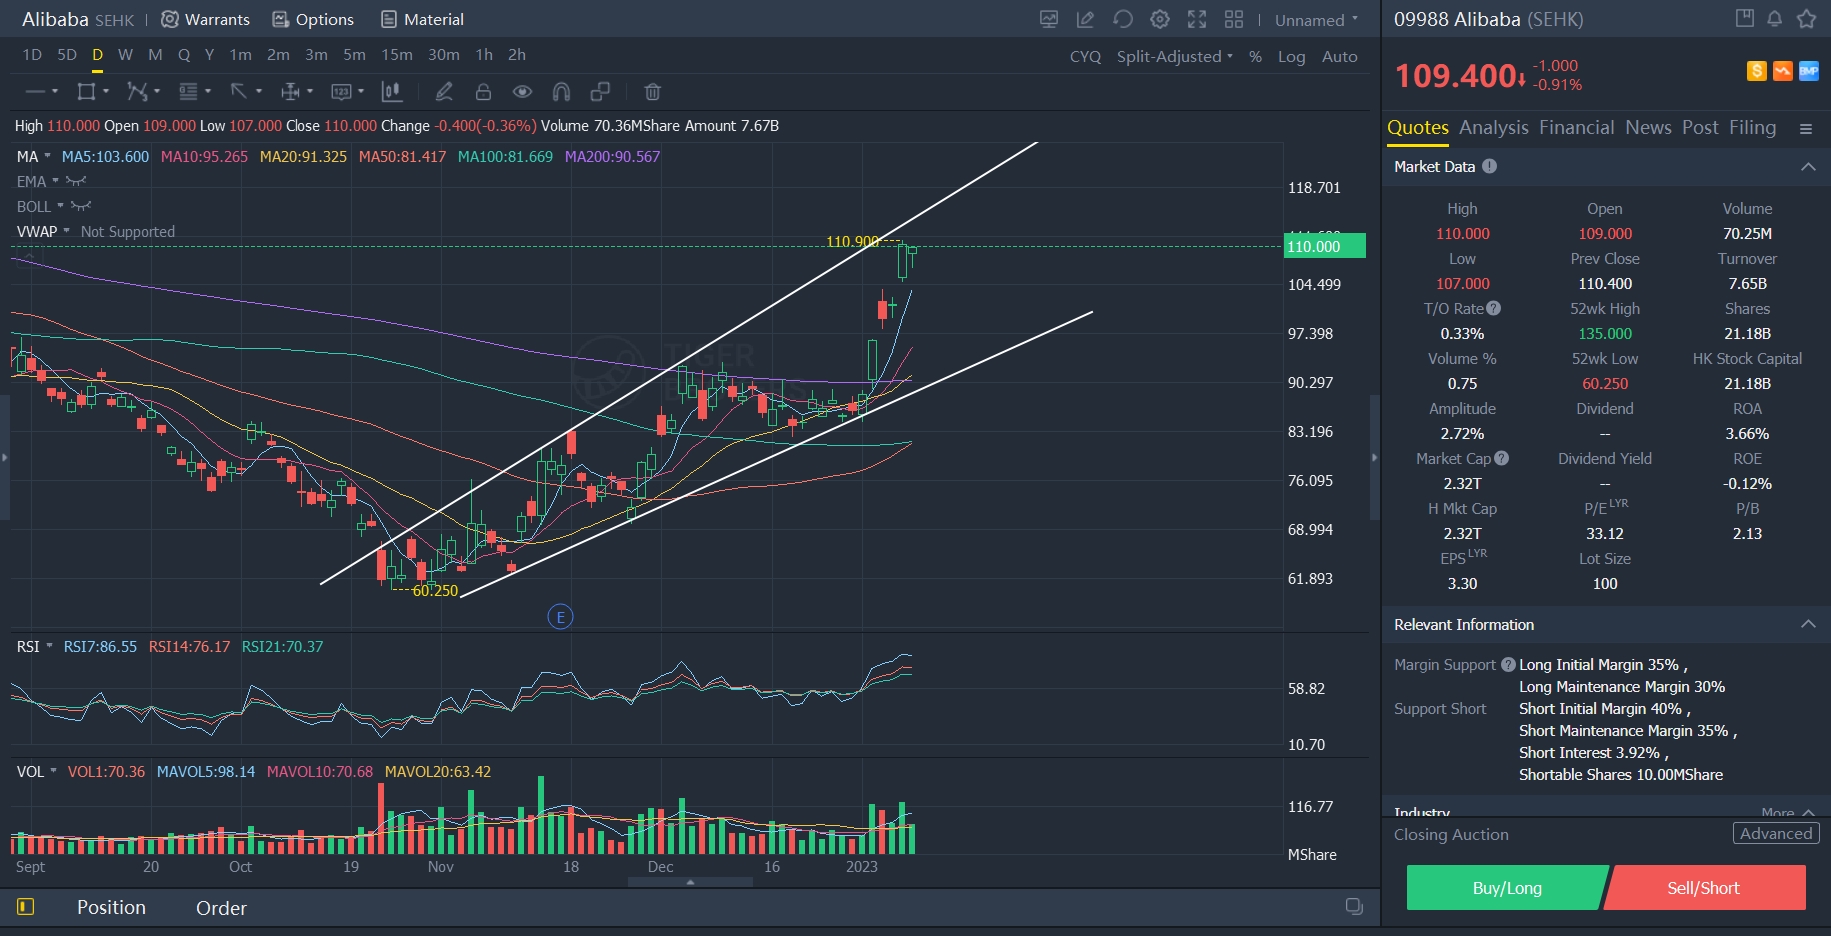Enter fullscreen chart mode
The width and height of the screenshot is (1831, 936).
[1197, 19]
